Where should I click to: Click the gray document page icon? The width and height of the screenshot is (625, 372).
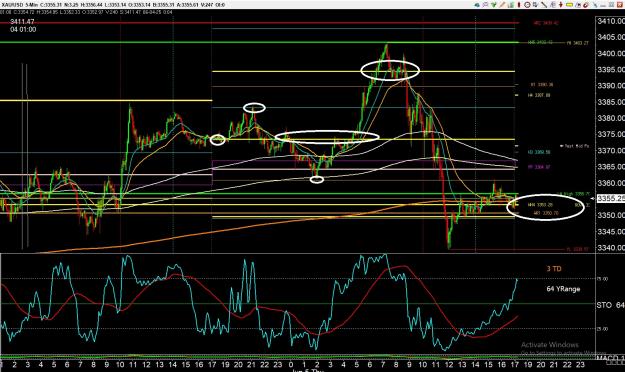[x=552, y=5]
